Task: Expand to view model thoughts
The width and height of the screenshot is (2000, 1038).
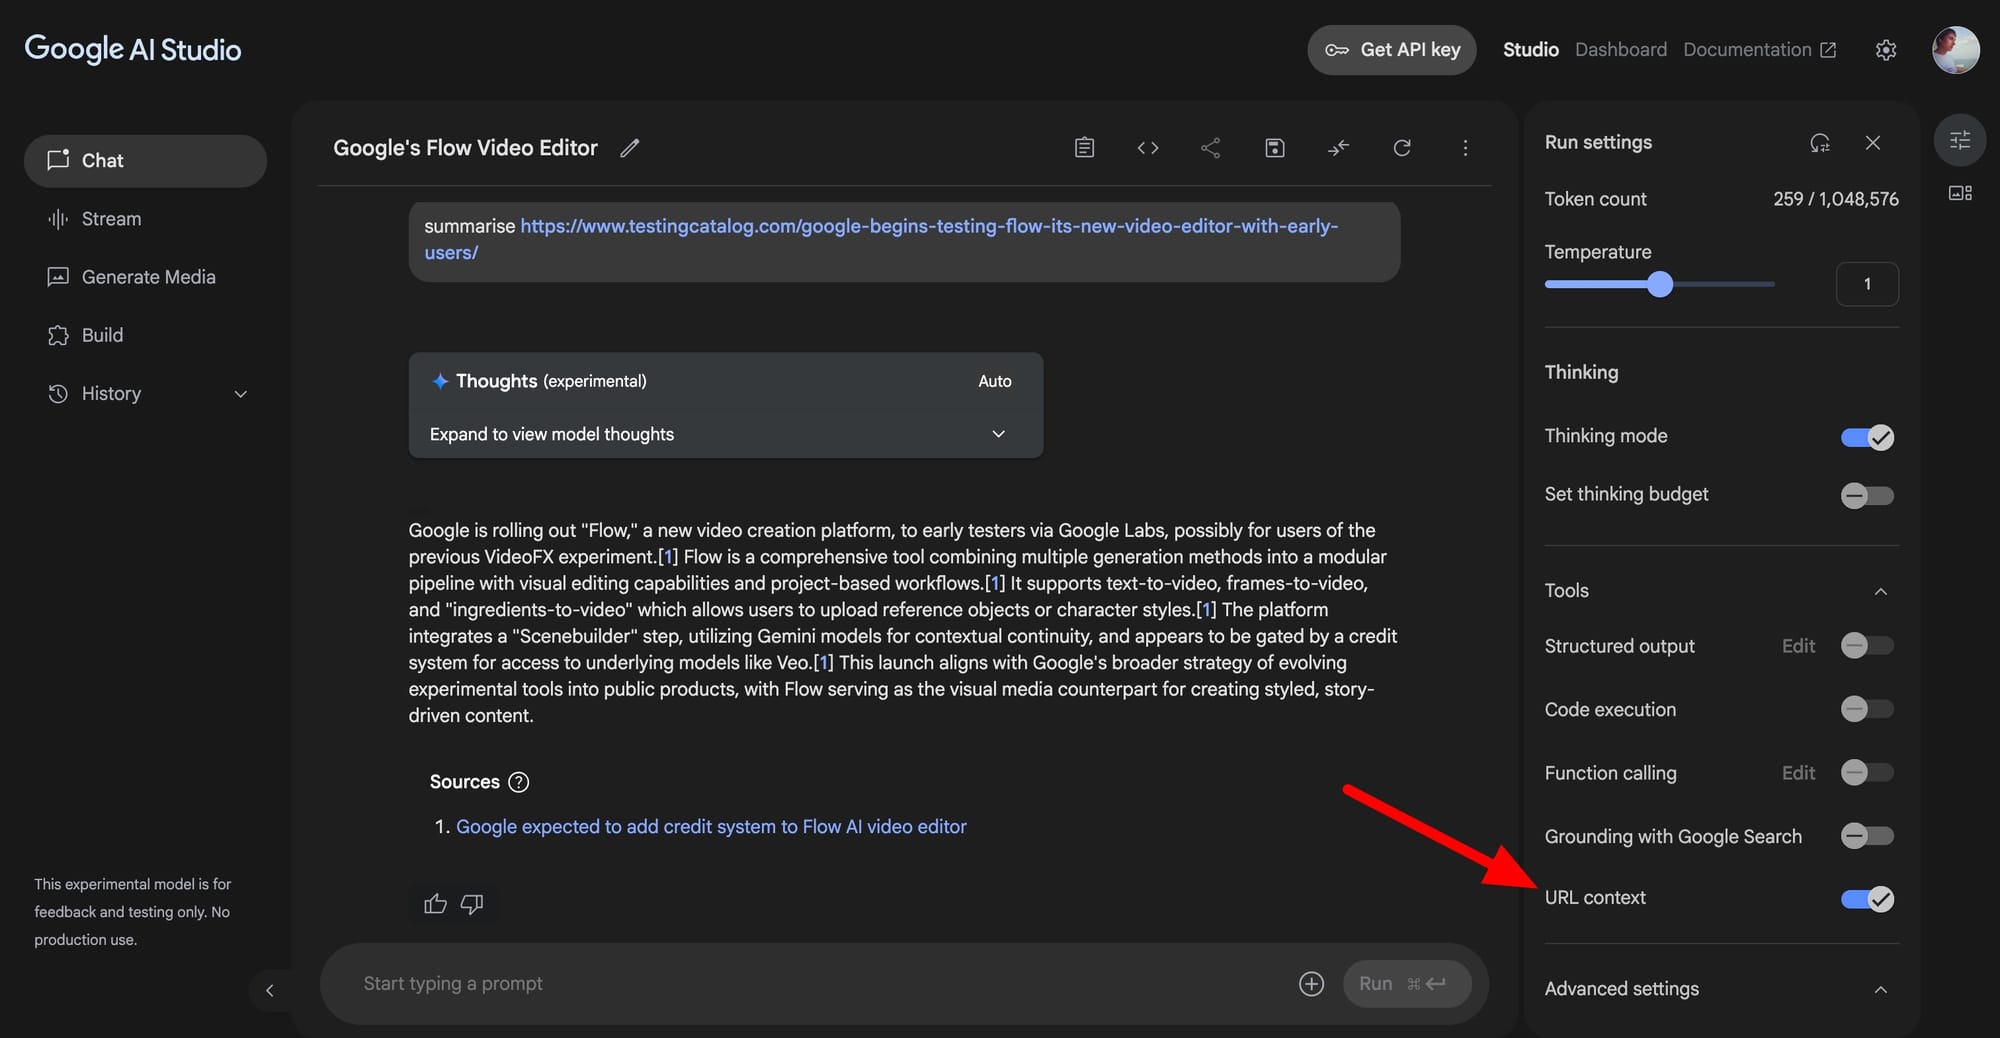Action: pos(725,434)
